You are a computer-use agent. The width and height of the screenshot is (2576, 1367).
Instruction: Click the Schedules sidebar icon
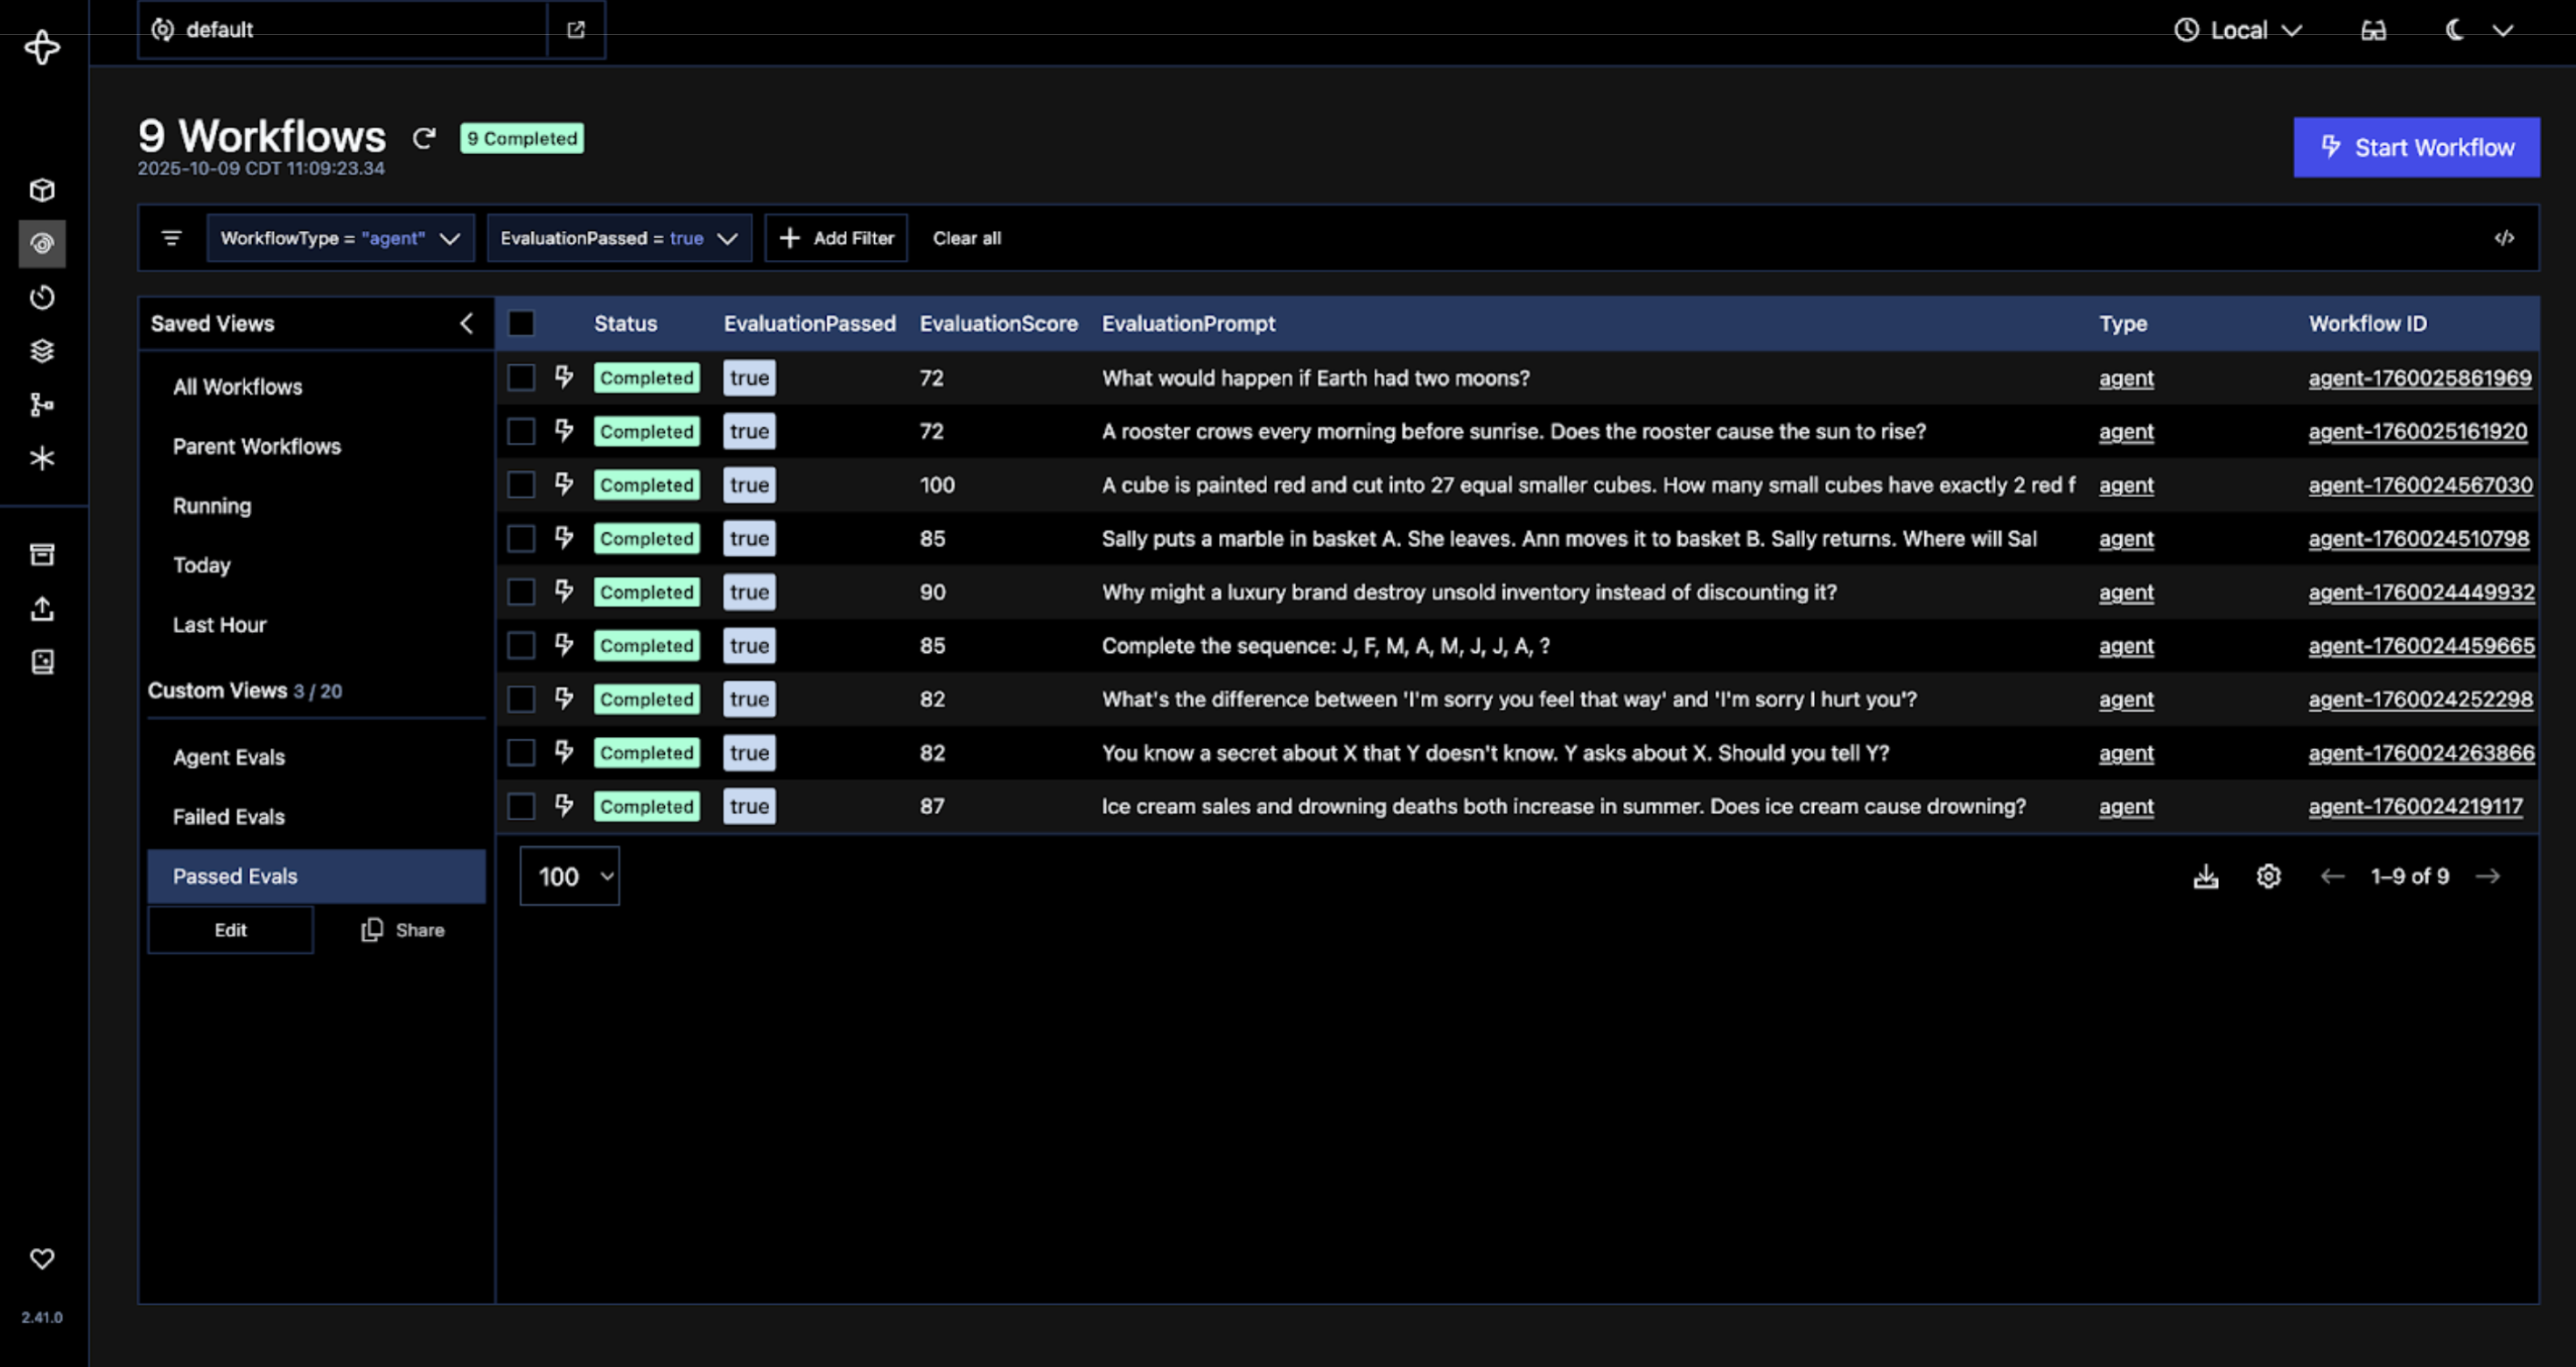(x=42, y=298)
